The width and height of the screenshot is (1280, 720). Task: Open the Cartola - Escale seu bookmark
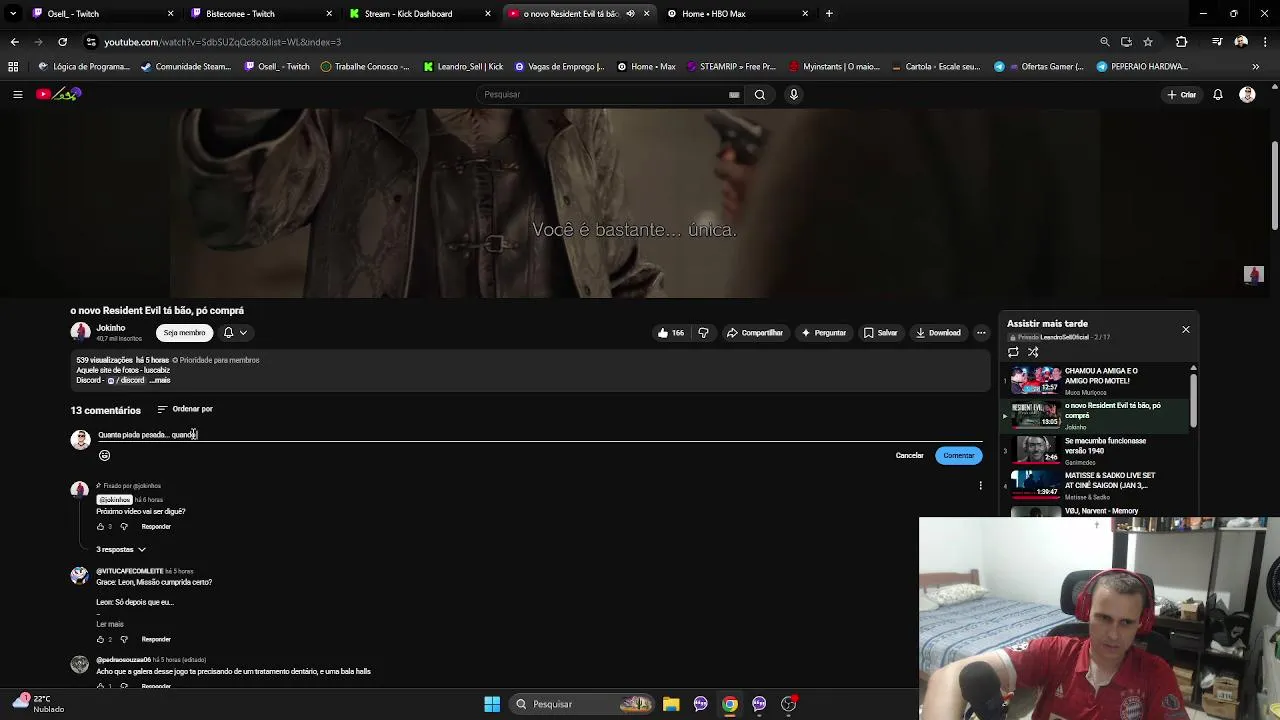pos(935,67)
